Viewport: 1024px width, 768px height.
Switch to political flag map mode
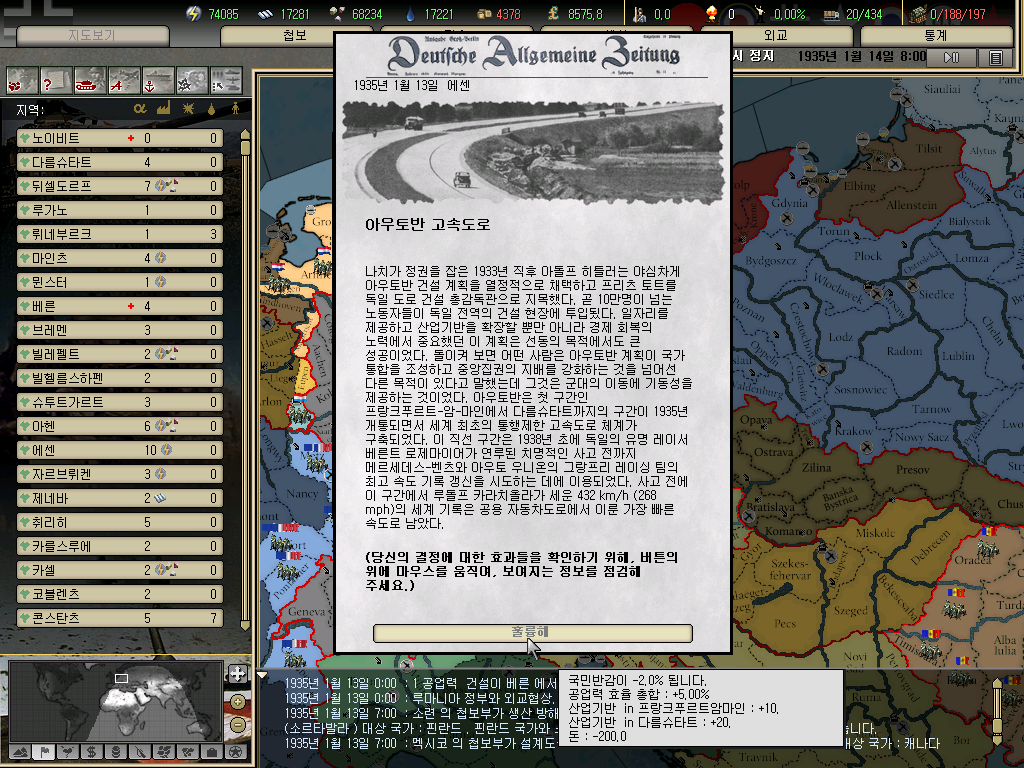[44, 752]
